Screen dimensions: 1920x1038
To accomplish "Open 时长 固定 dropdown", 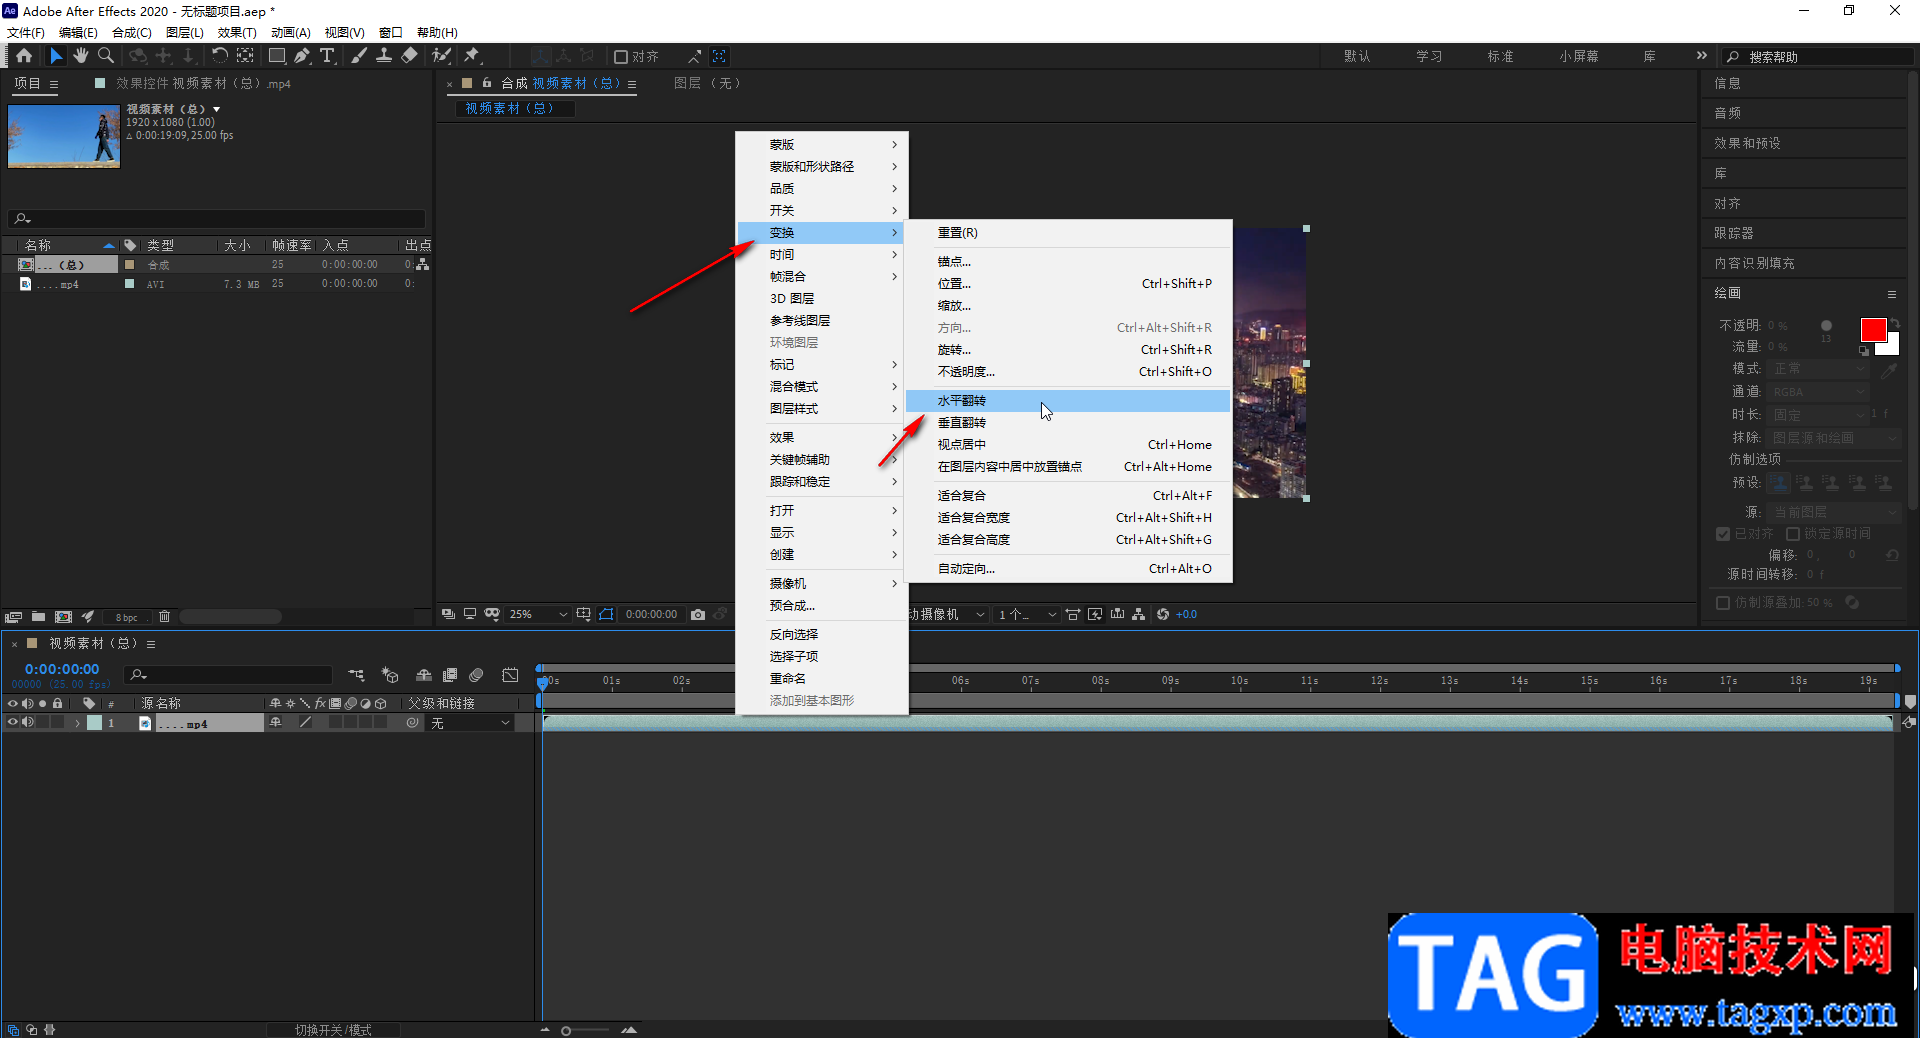I will pos(1818,415).
